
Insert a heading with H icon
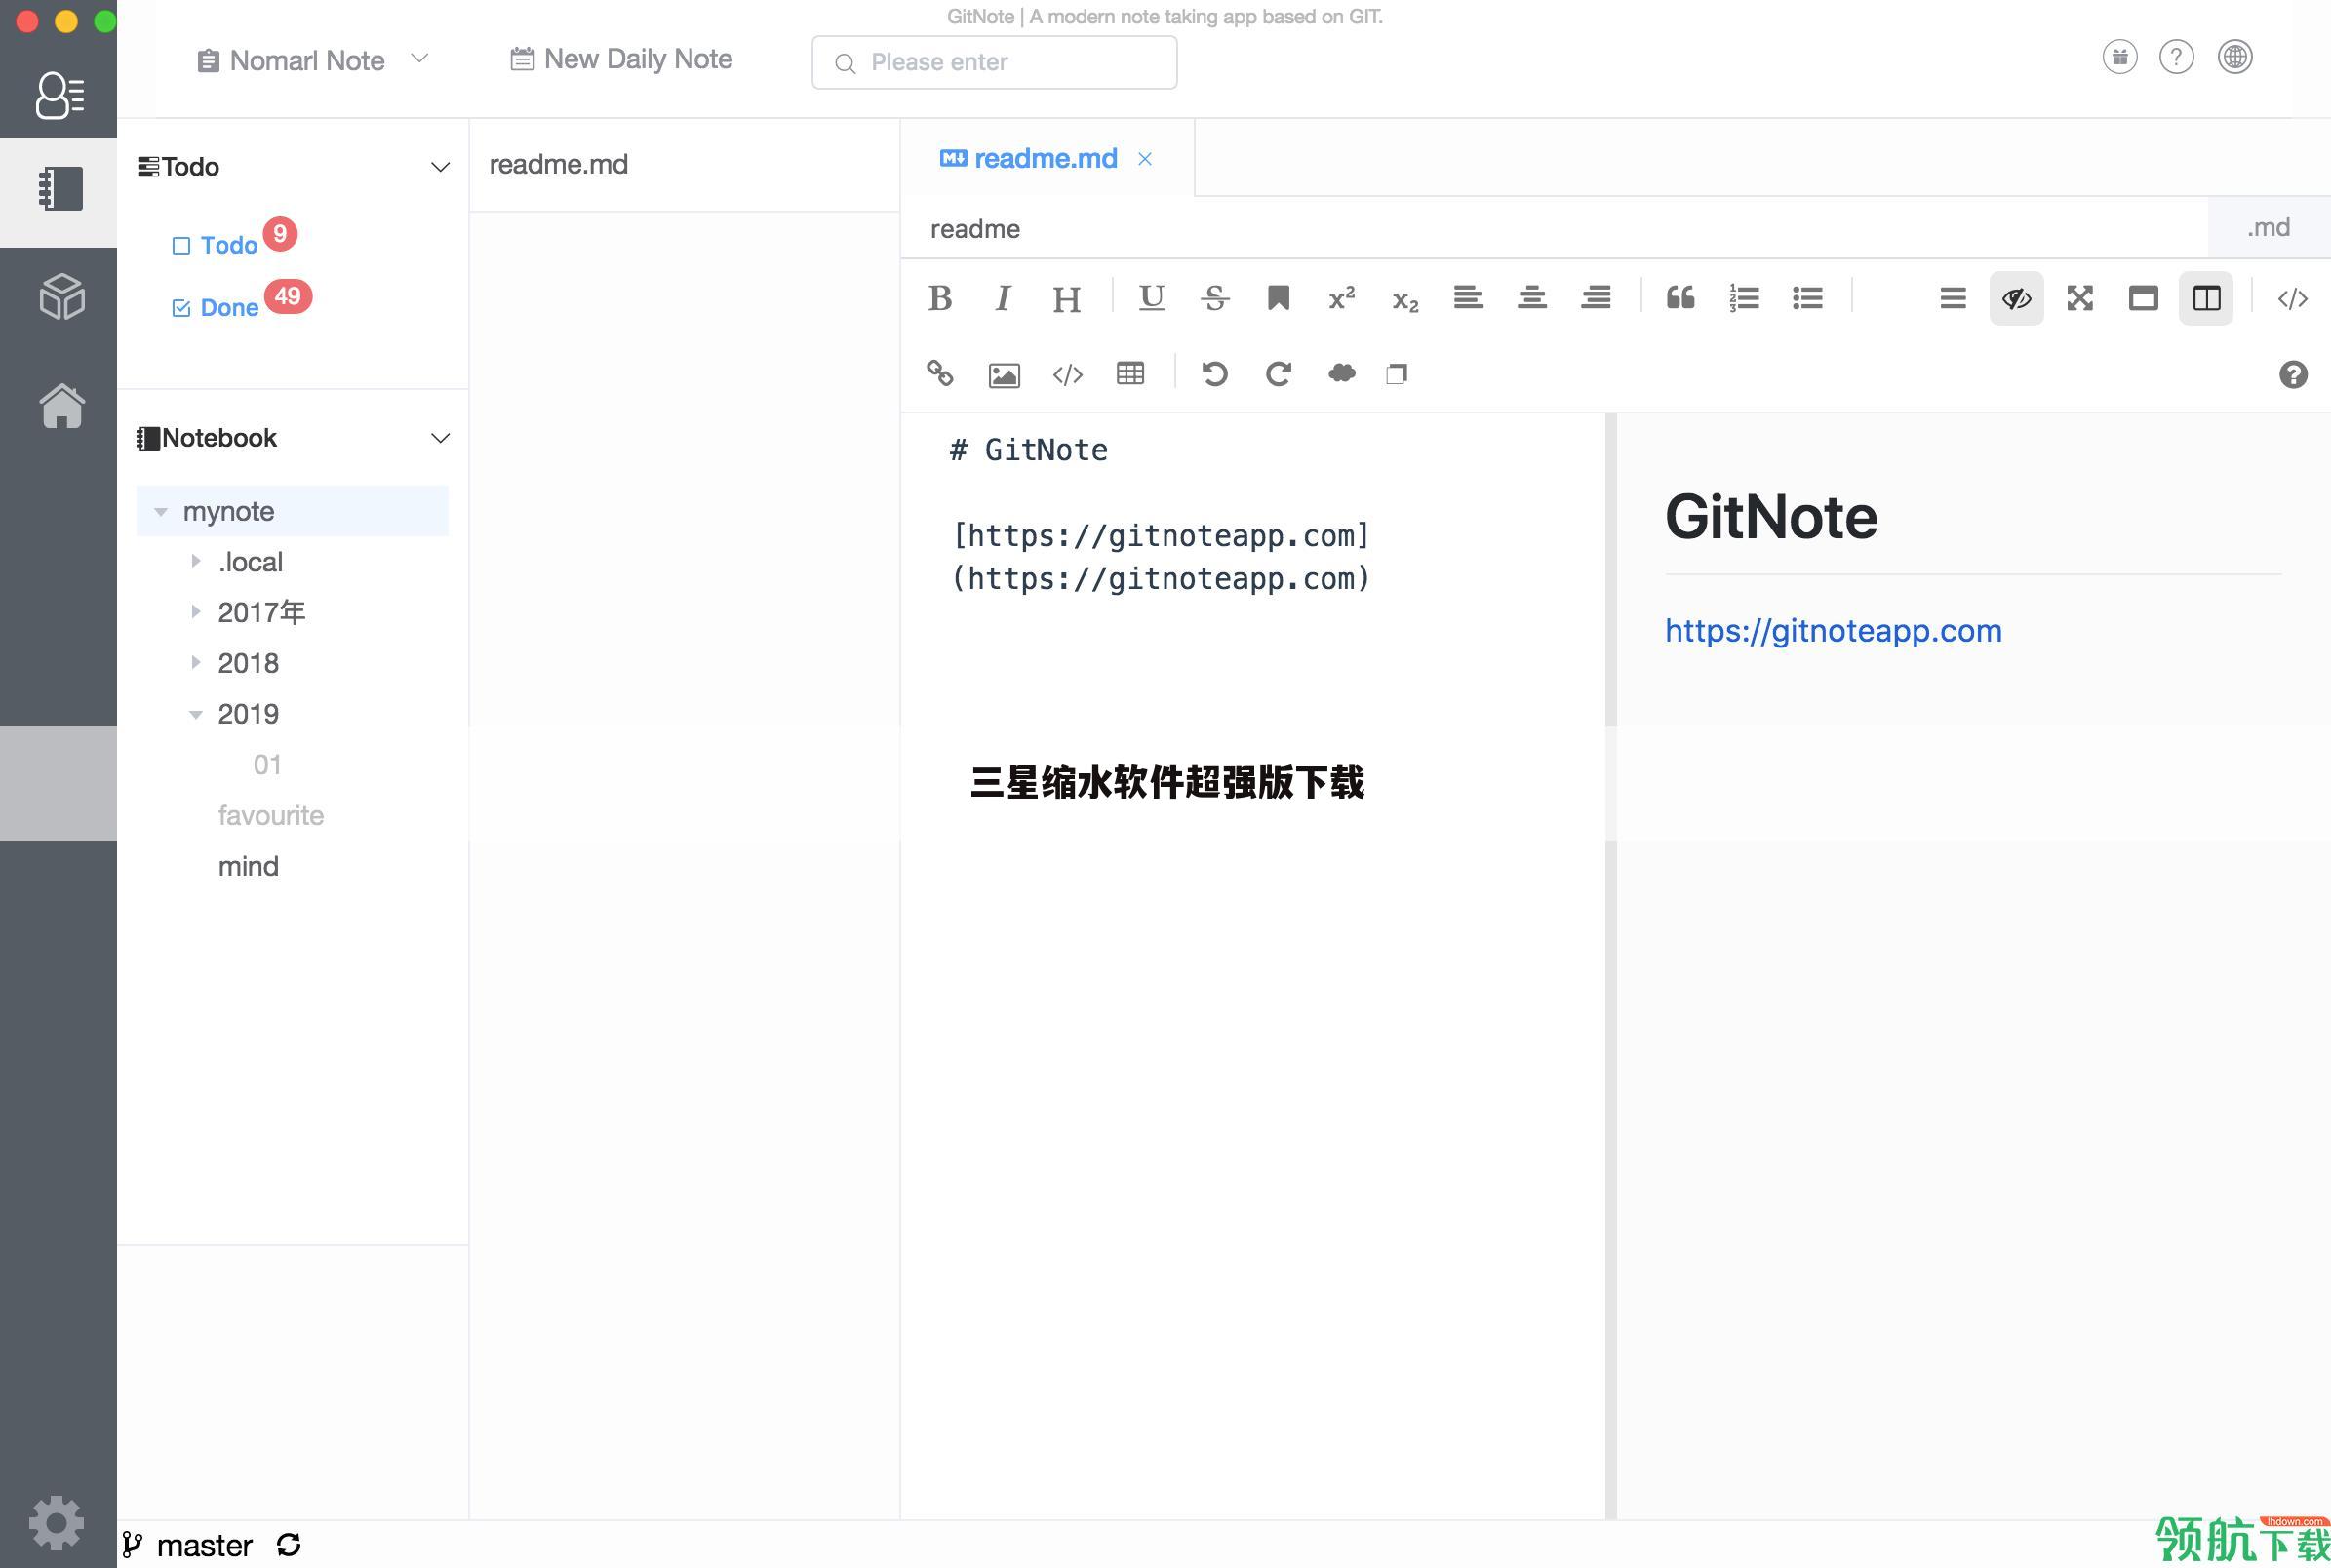pos(1066,298)
